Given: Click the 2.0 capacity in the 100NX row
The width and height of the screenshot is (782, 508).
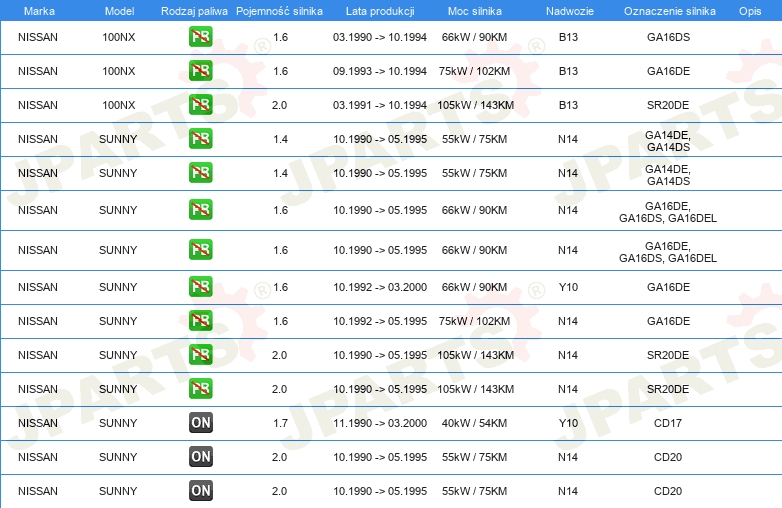Looking at the screenshot, I should point(279,105).
